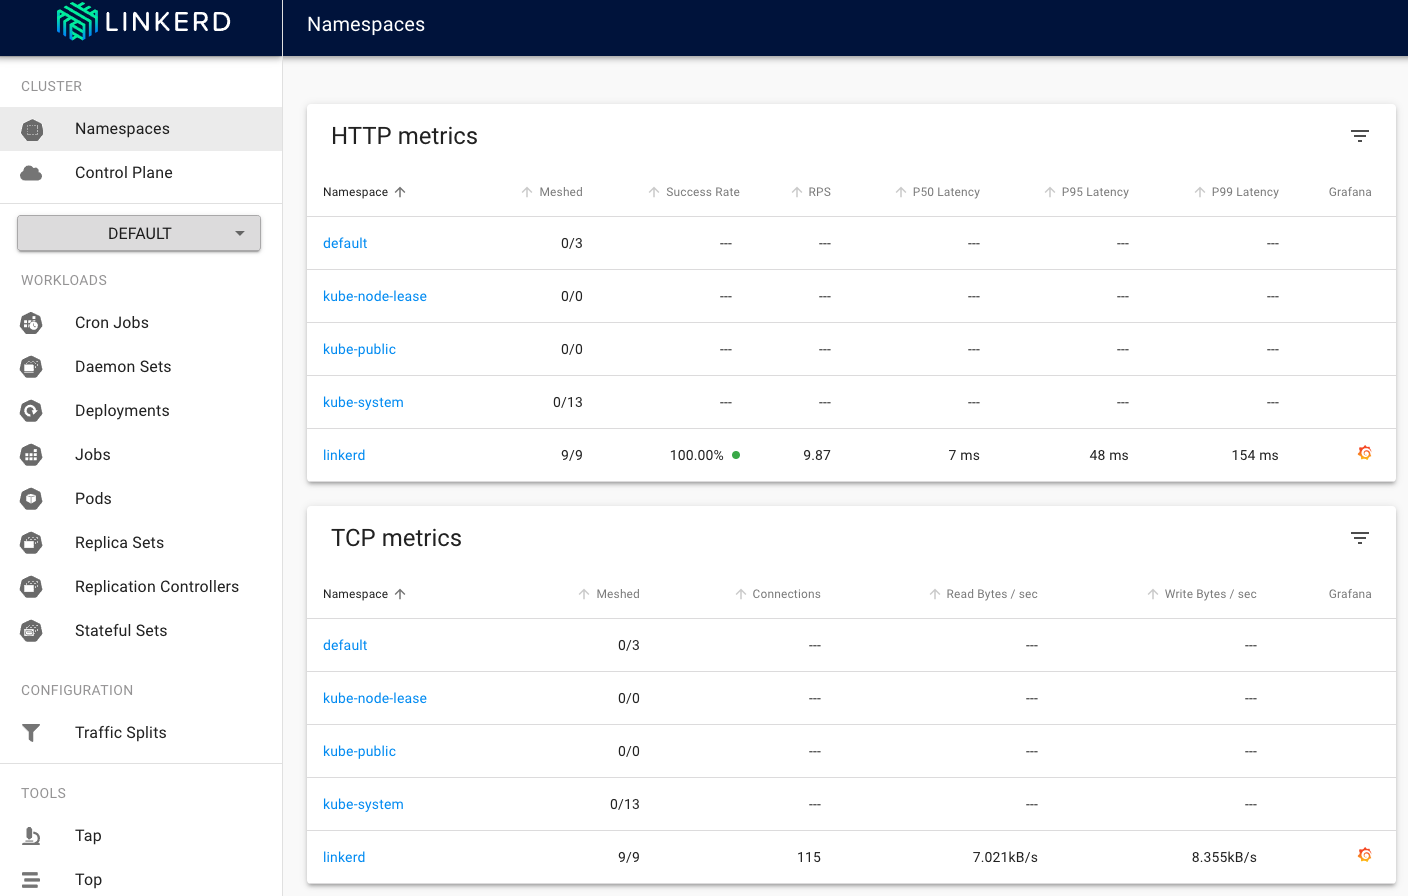Open Stateful Sets page
This screenshot has height=896, width=1408.
point(141,631)
